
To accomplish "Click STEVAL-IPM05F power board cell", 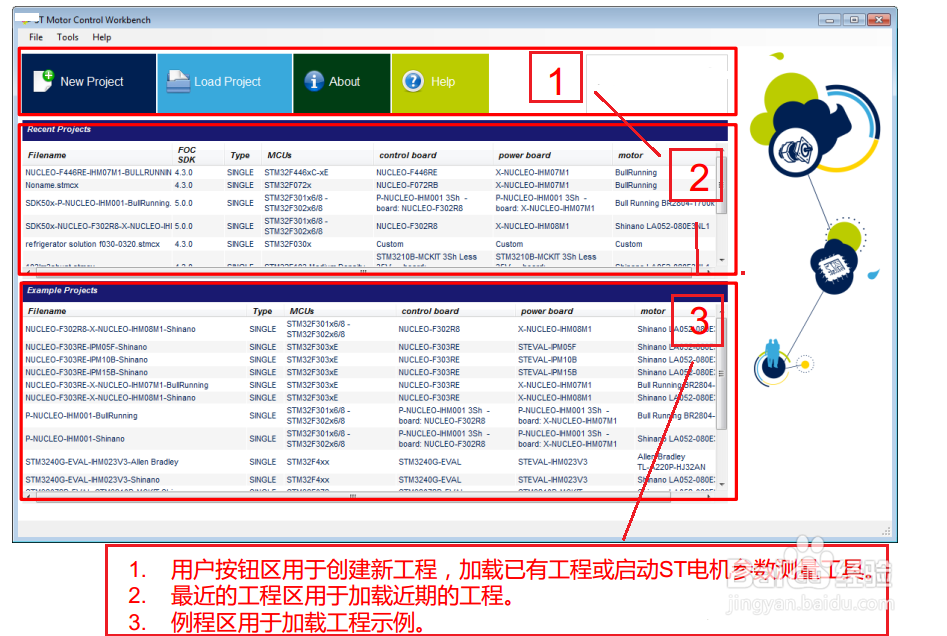I will coord(547,347).
